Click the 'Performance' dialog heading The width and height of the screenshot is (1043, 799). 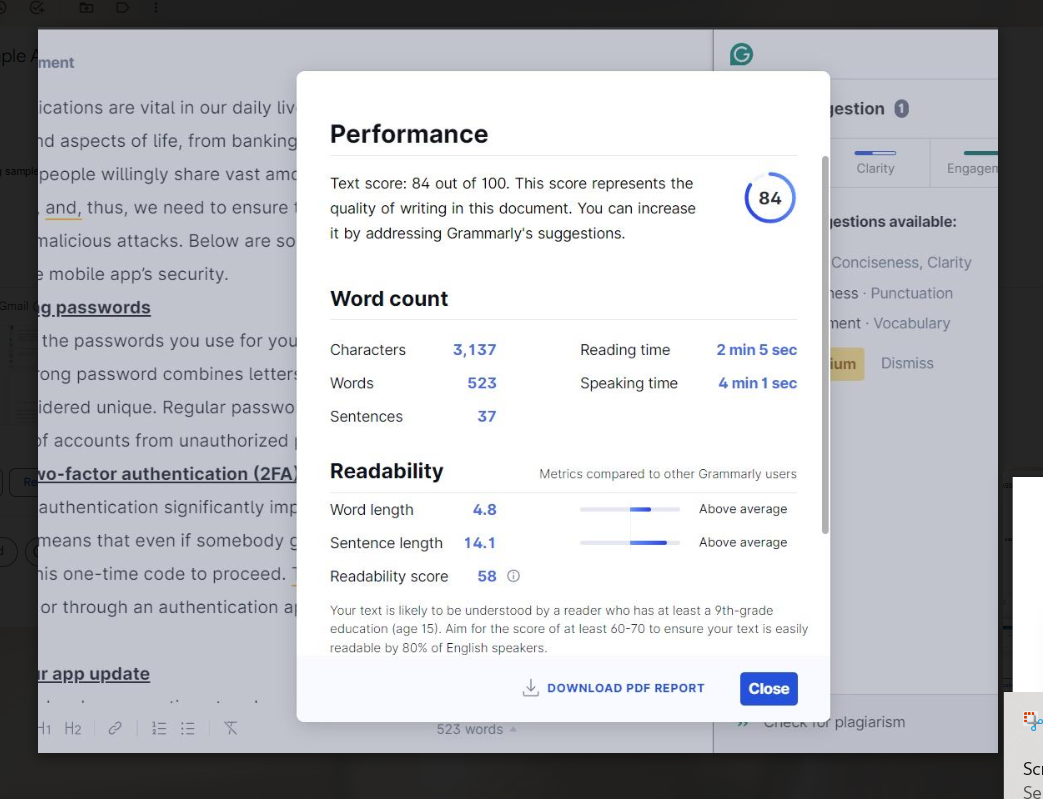click(409, 134)
